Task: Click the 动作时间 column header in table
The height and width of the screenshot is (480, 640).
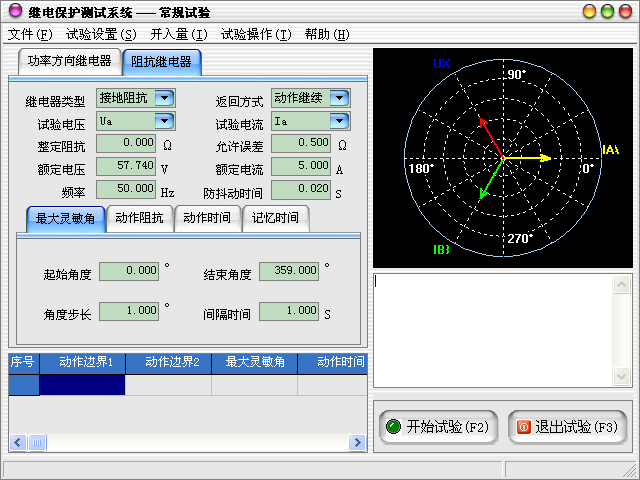Action: click(333, 363)
